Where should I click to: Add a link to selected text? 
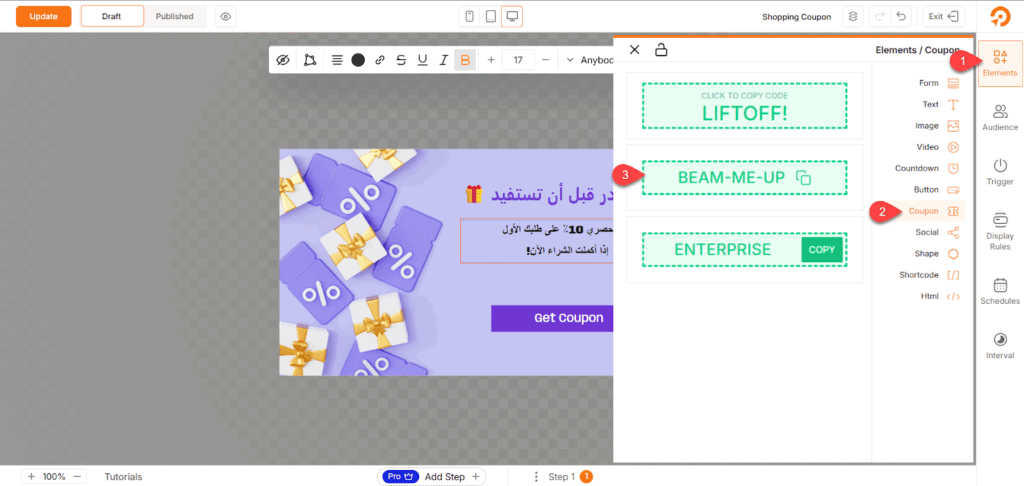tap(379, 60)
